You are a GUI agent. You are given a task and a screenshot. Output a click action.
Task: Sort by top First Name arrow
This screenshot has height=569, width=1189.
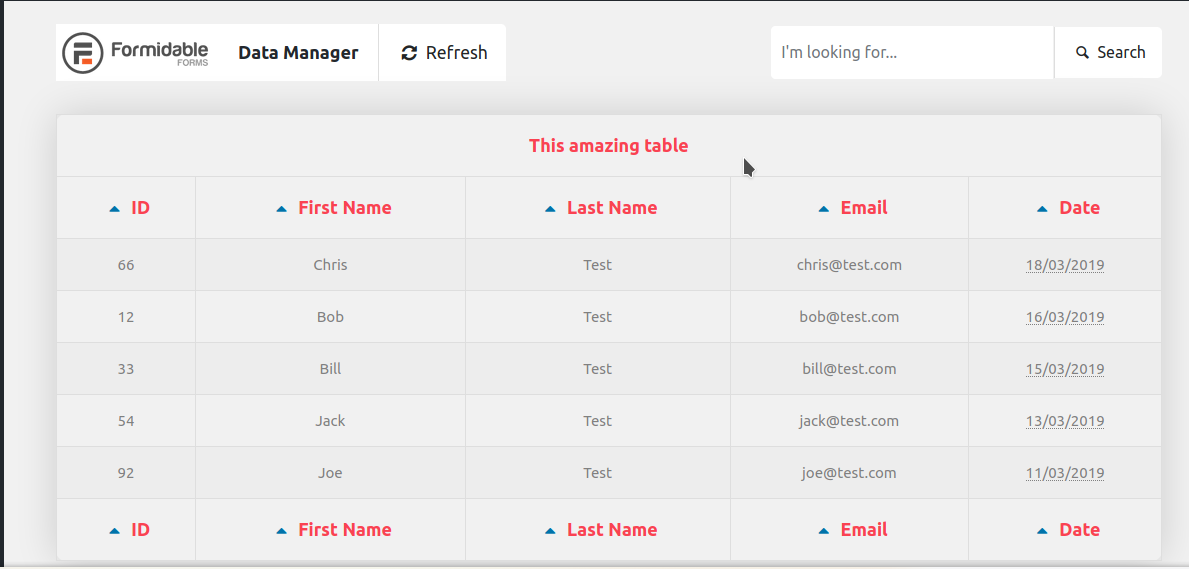click(x=281, y=209)
